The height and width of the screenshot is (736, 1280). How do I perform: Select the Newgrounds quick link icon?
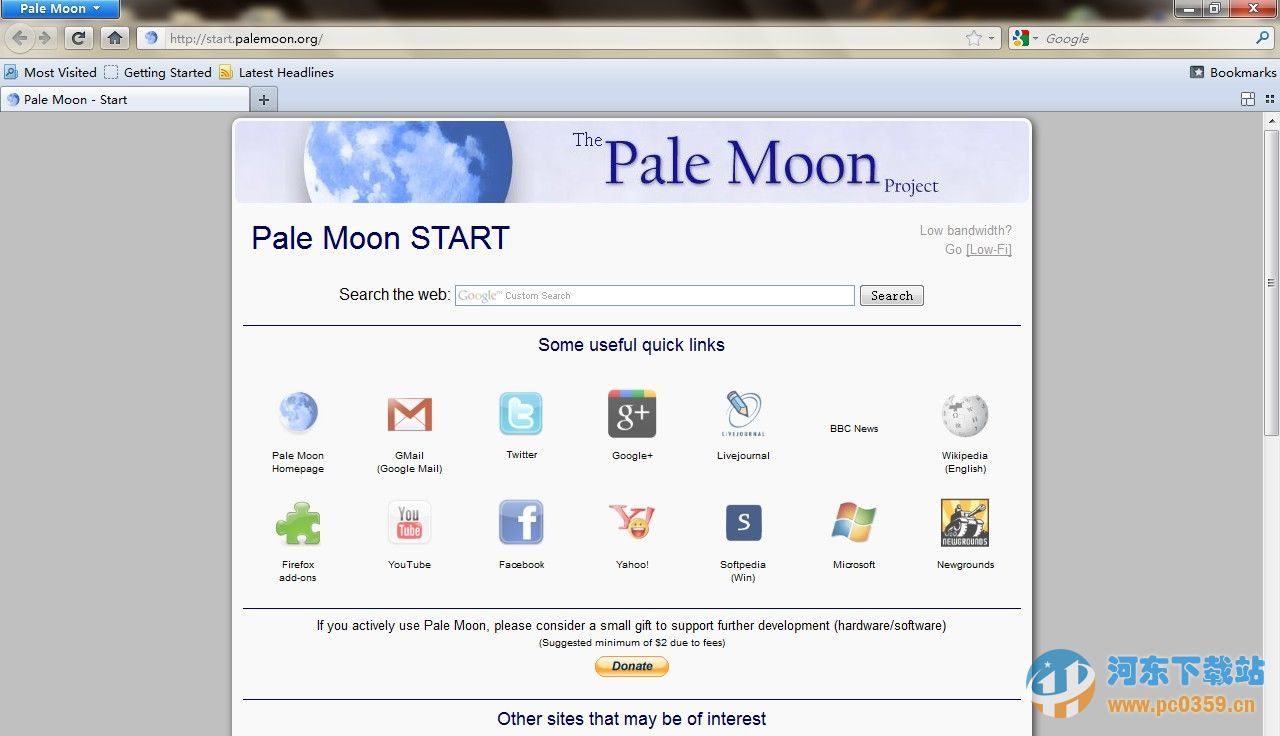(x=964, y=522)
